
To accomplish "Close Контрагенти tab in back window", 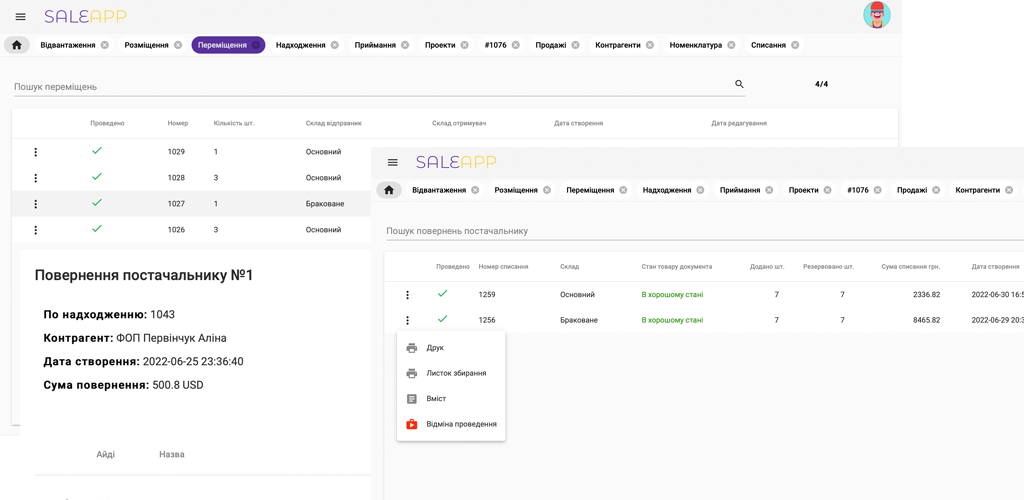I will click(650, 45).
